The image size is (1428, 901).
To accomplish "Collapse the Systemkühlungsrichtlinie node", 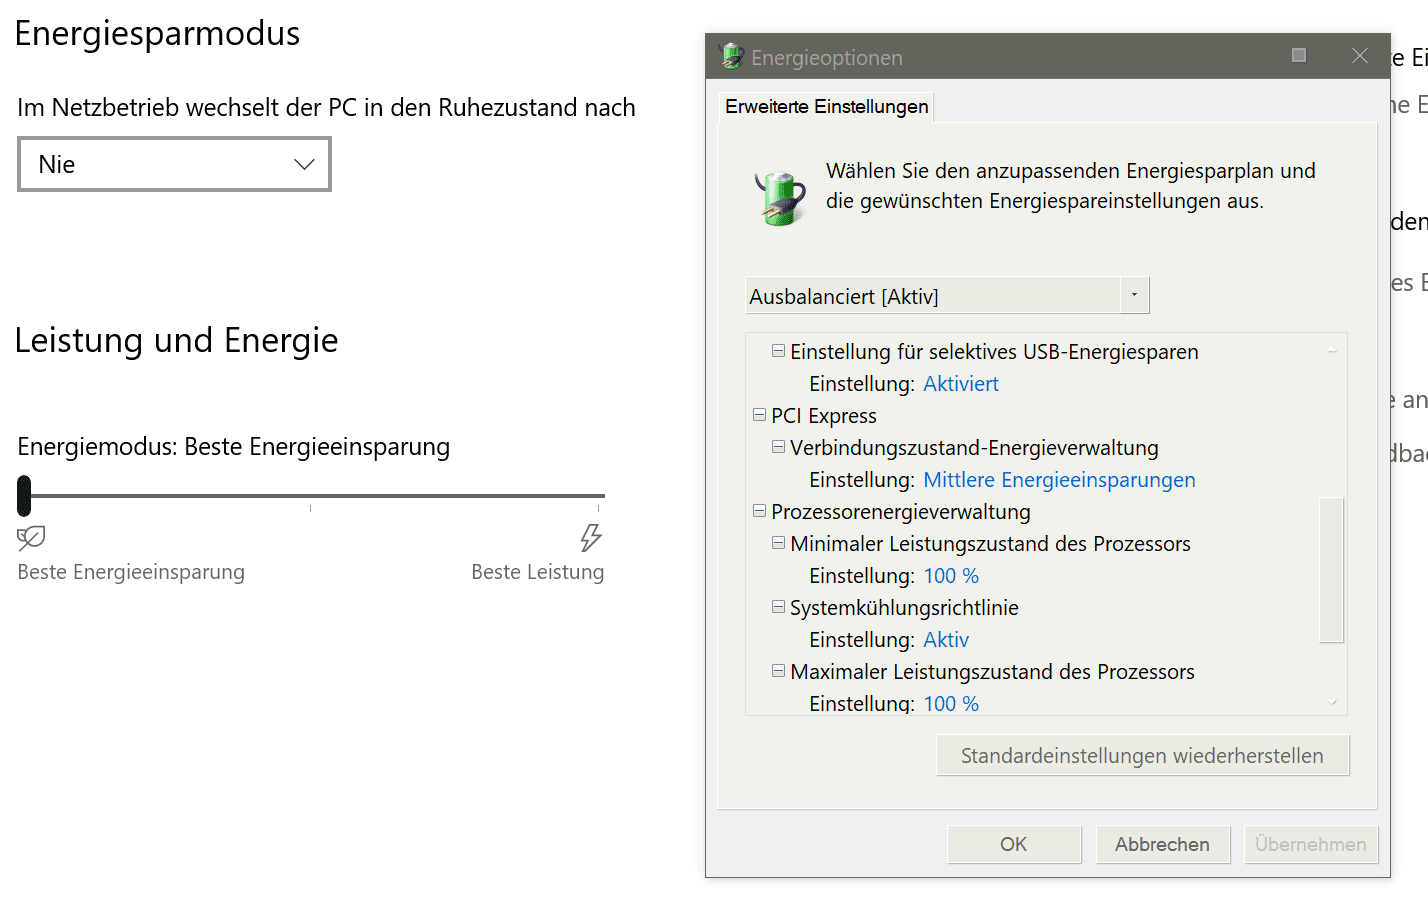I will pos(778,607).
